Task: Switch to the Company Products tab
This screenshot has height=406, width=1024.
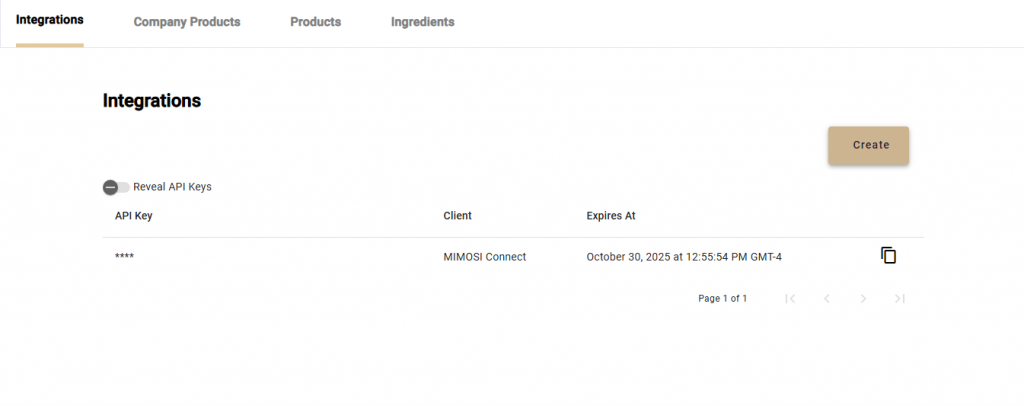Action: tap(187, 22)
